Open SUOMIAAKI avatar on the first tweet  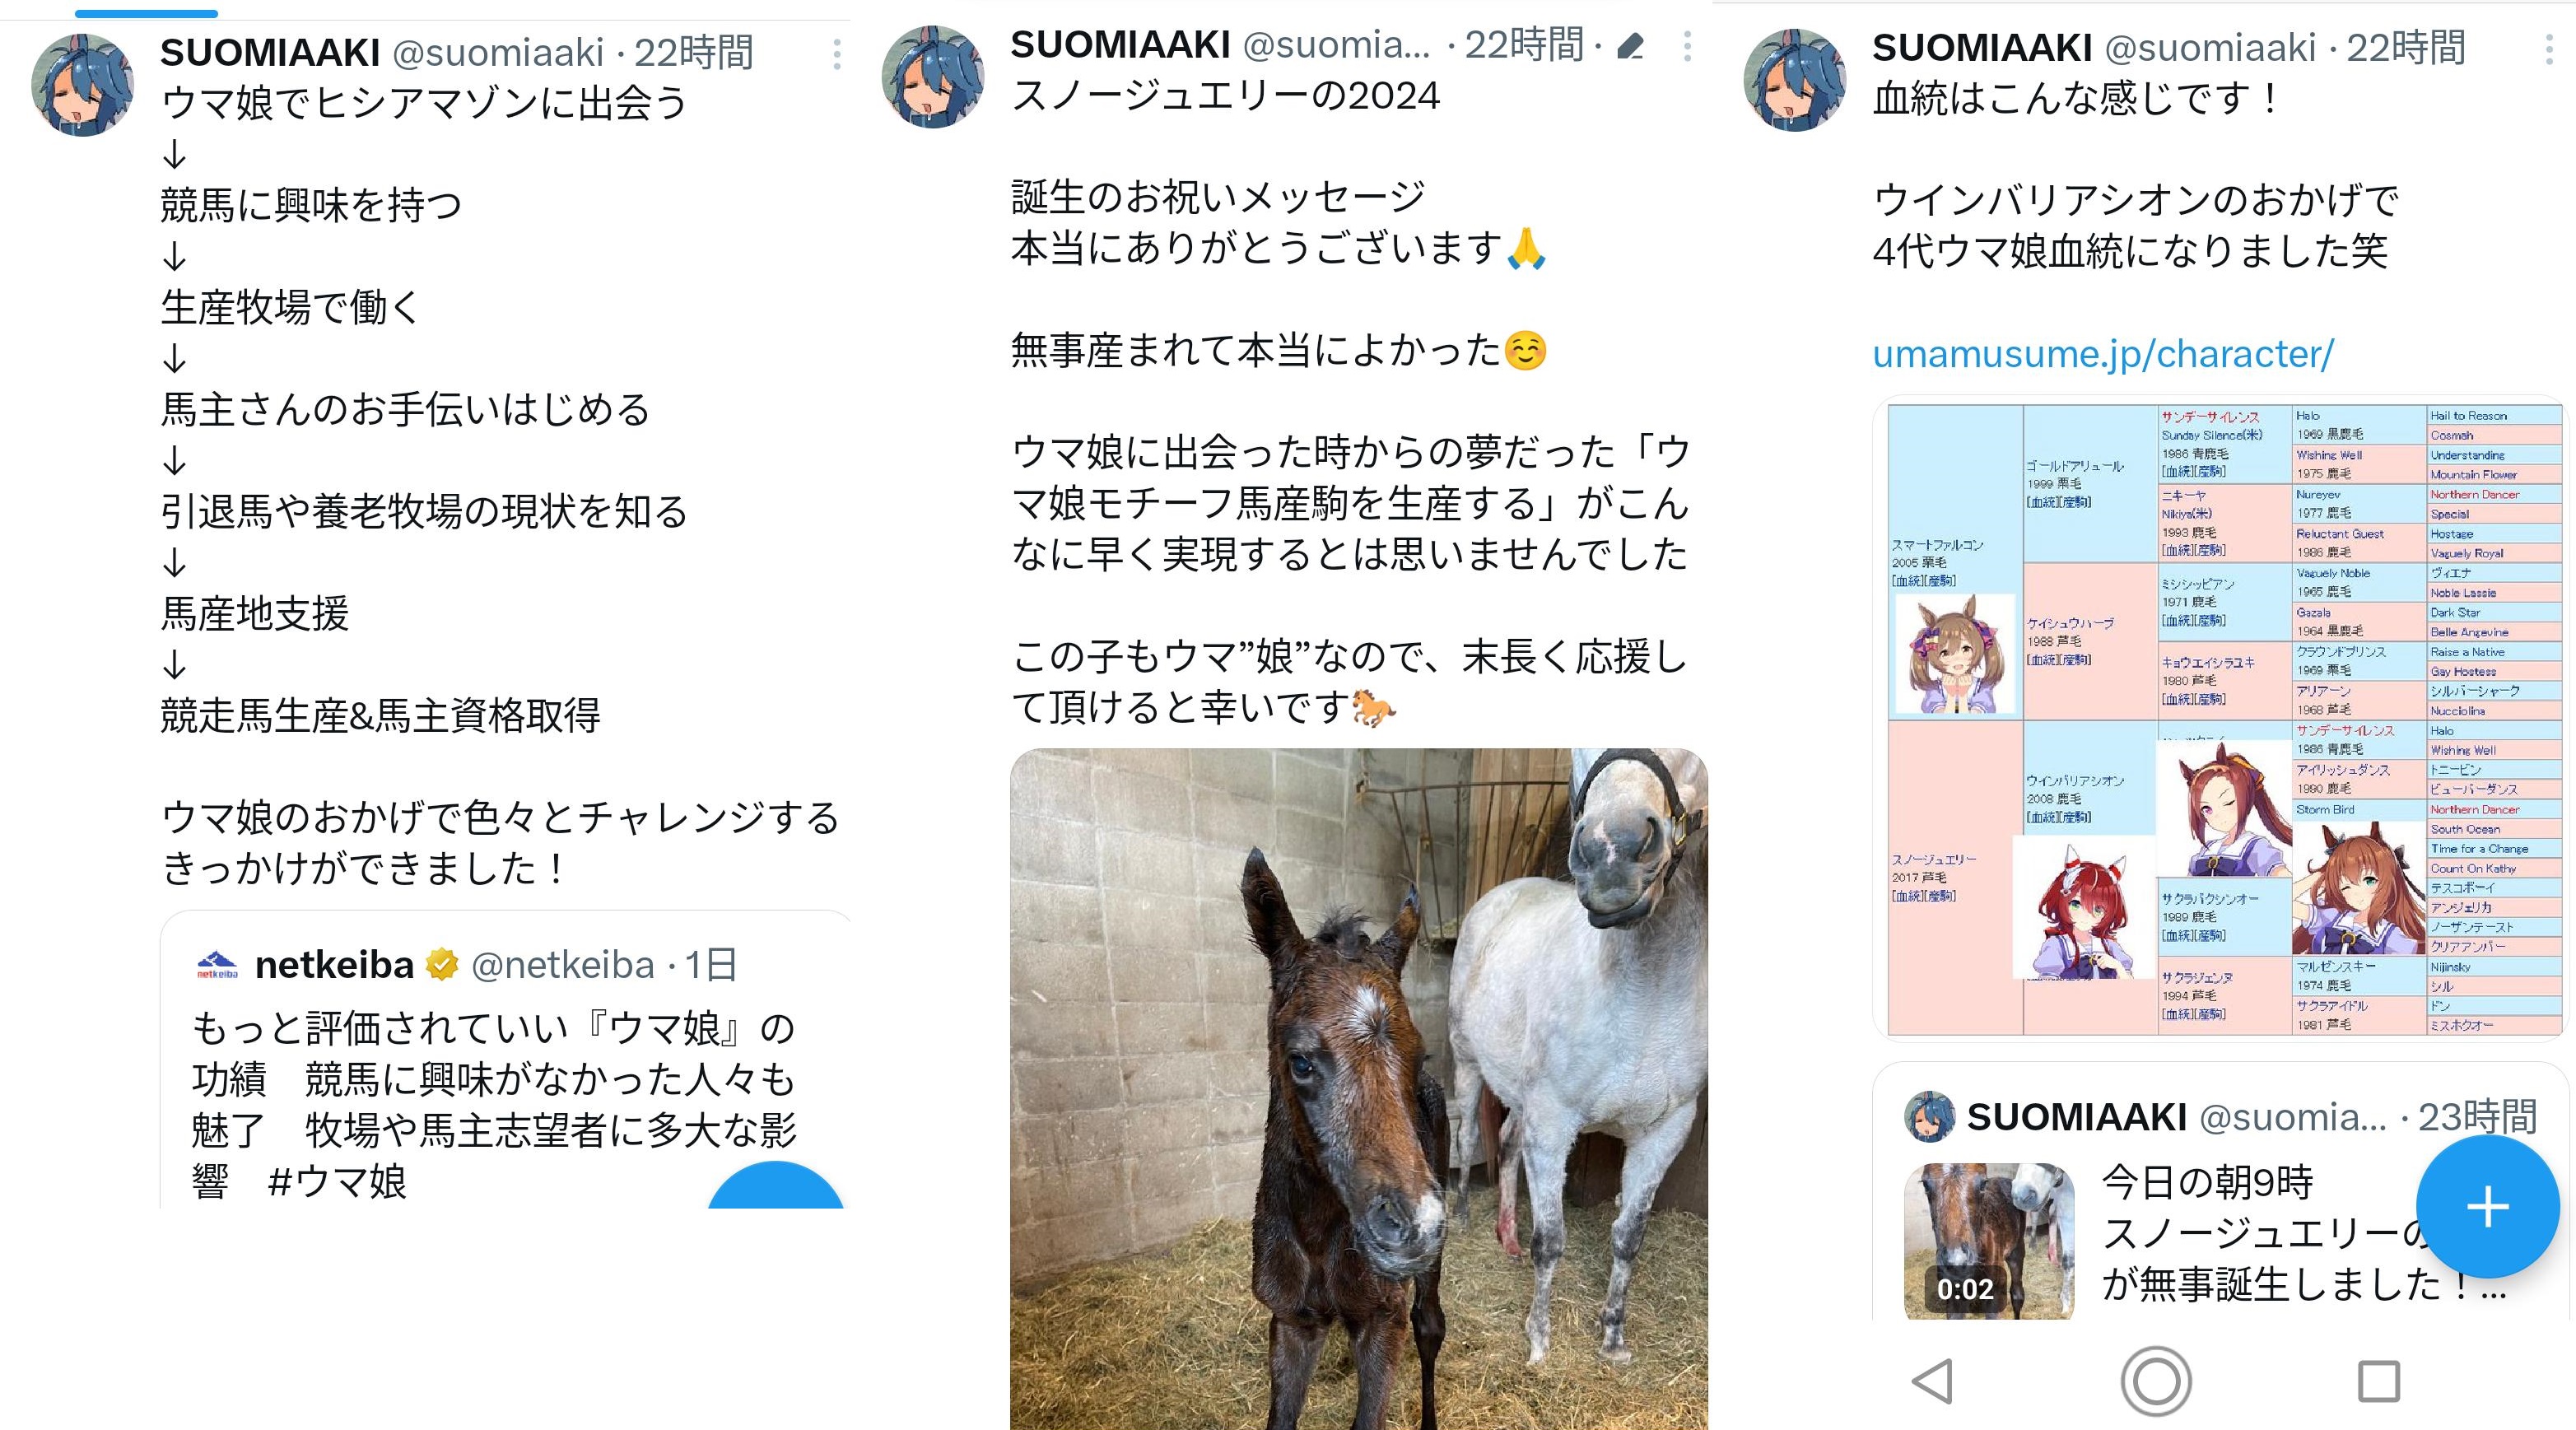tap(82, 84)
